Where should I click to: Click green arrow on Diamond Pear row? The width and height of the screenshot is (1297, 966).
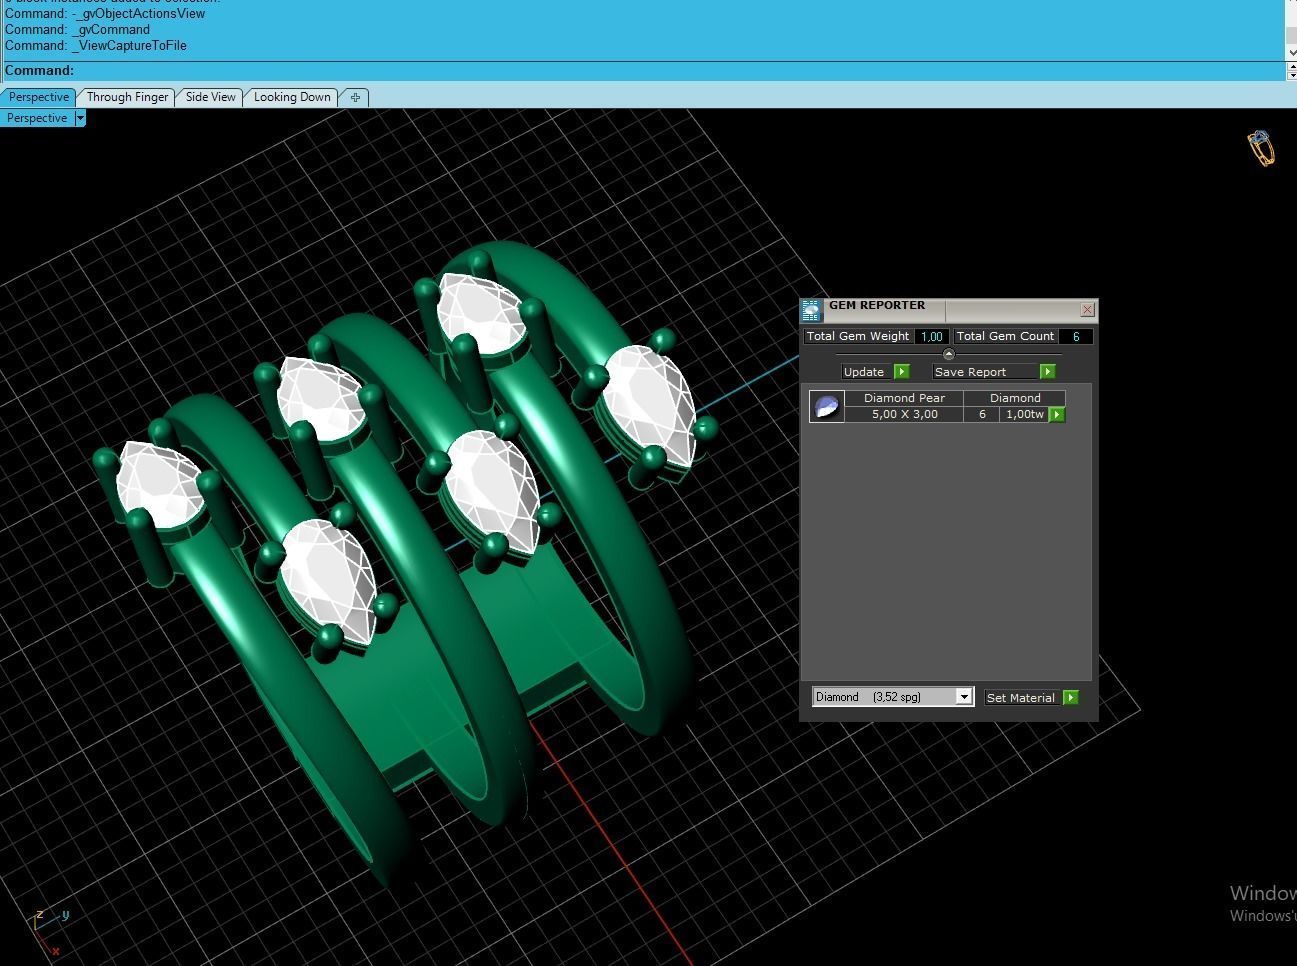tap(1057, 414)
